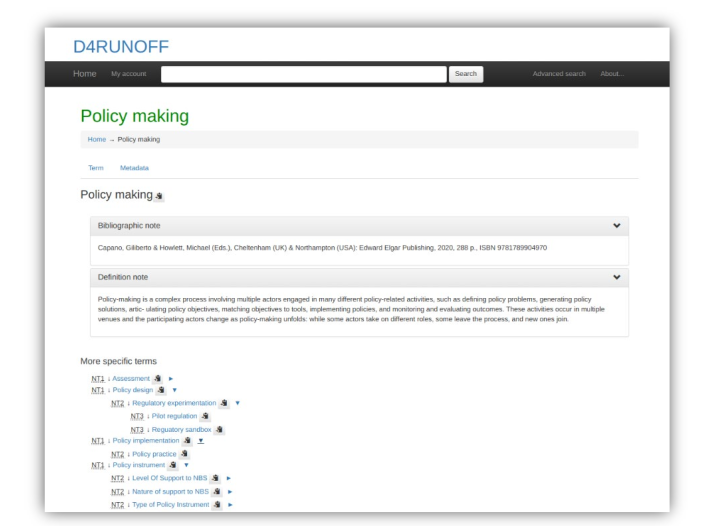Expand the Assessment term subtree
Screen dimensions: 702x526
(171, 379)
